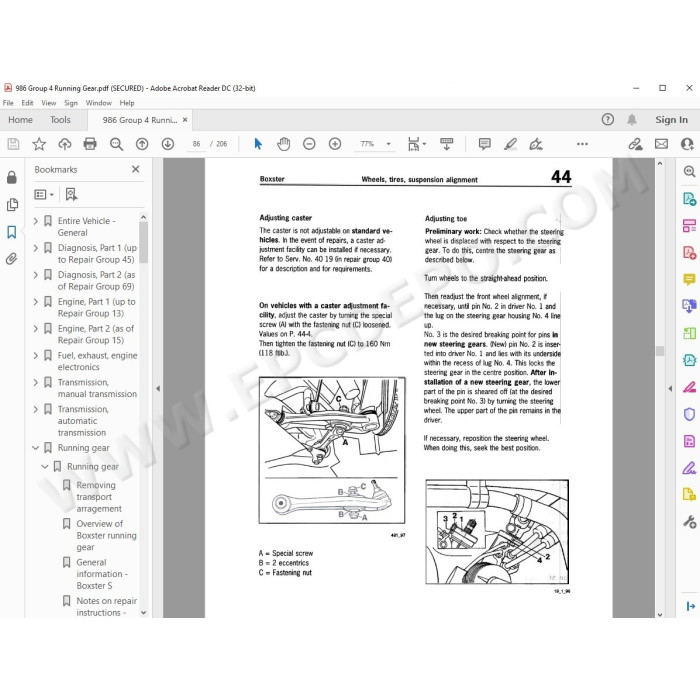Collapse the left navigation pane arrow
The image size is (700, 700).
tap(158, 388)
